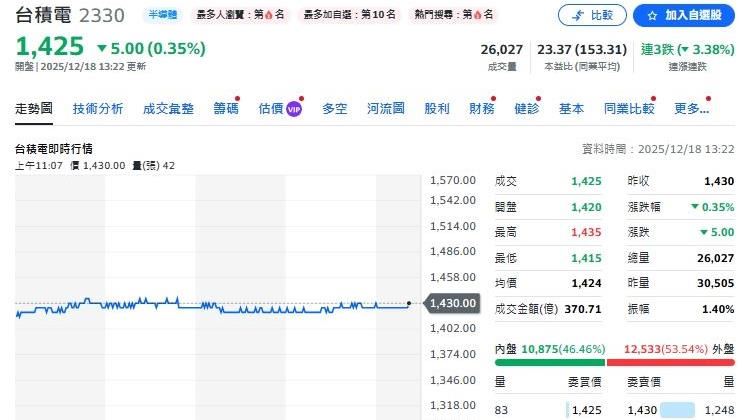Click the 均價 value 1,424

[586, 283]
